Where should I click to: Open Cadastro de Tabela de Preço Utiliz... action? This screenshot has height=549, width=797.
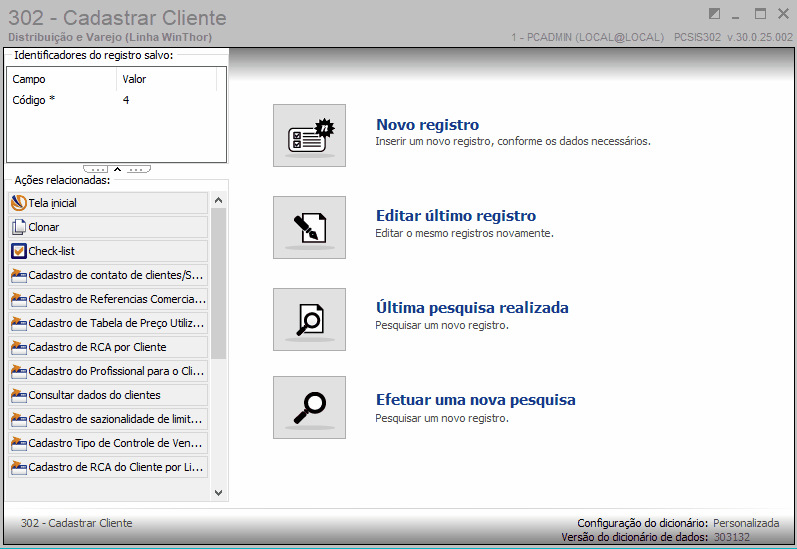[x=108, y=323]
